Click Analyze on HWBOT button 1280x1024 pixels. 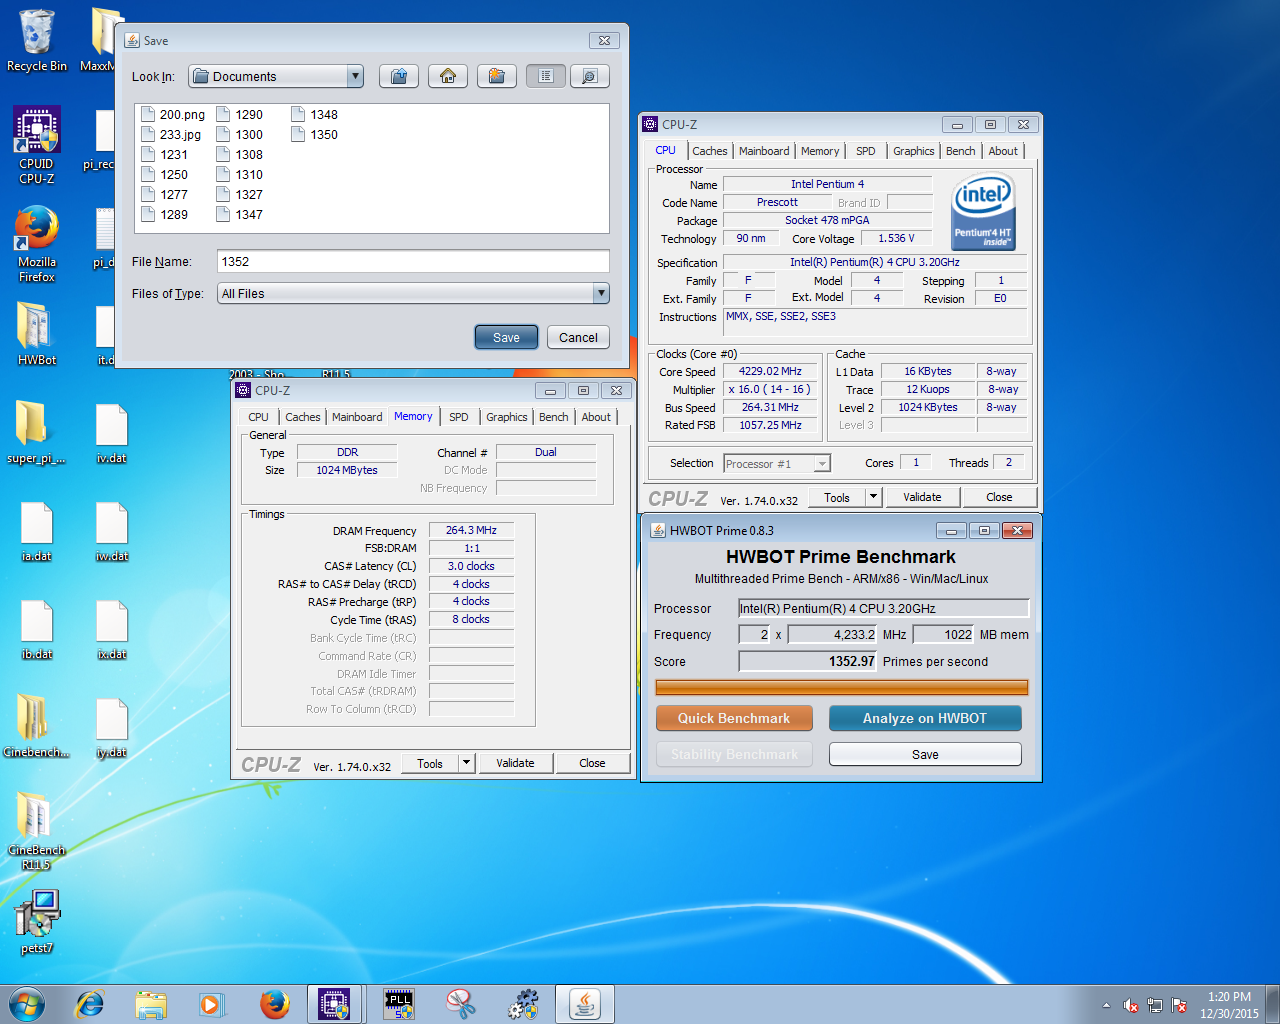click(925, 718)
